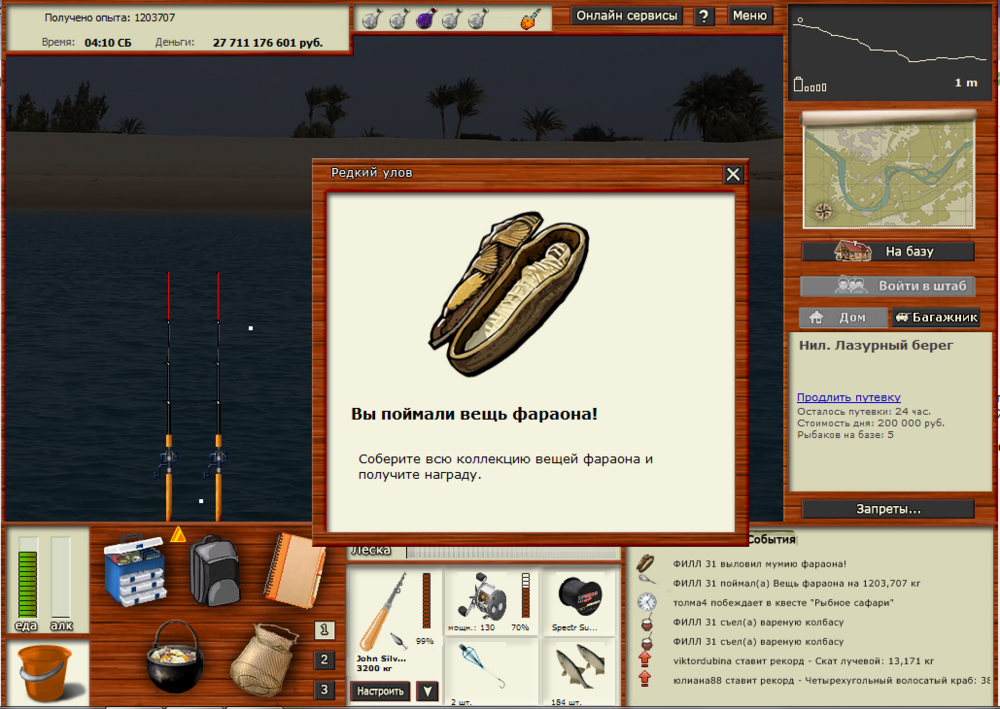Open the river map thumbnail
The width and height of the screenshot is (1000, 709).
(x=889, y=170)
